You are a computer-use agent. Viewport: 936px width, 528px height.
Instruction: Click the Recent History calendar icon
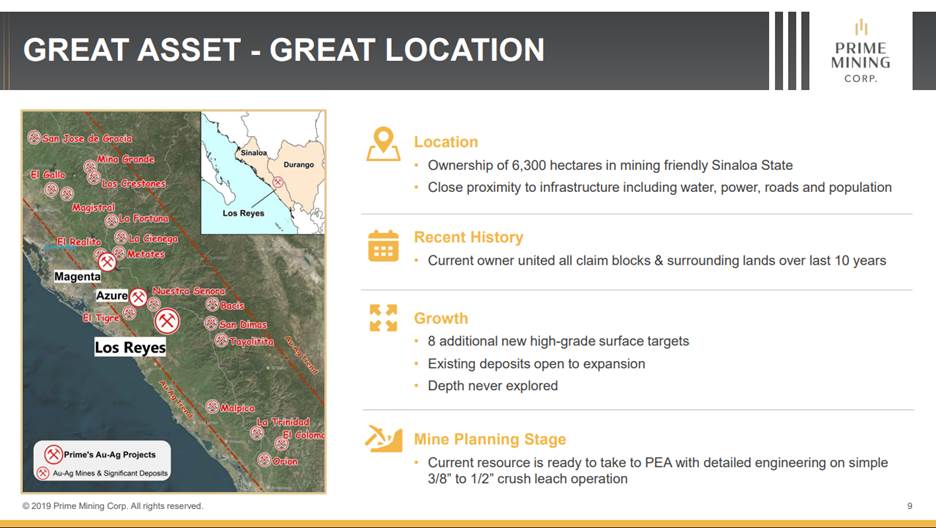[x=383, y=246]
